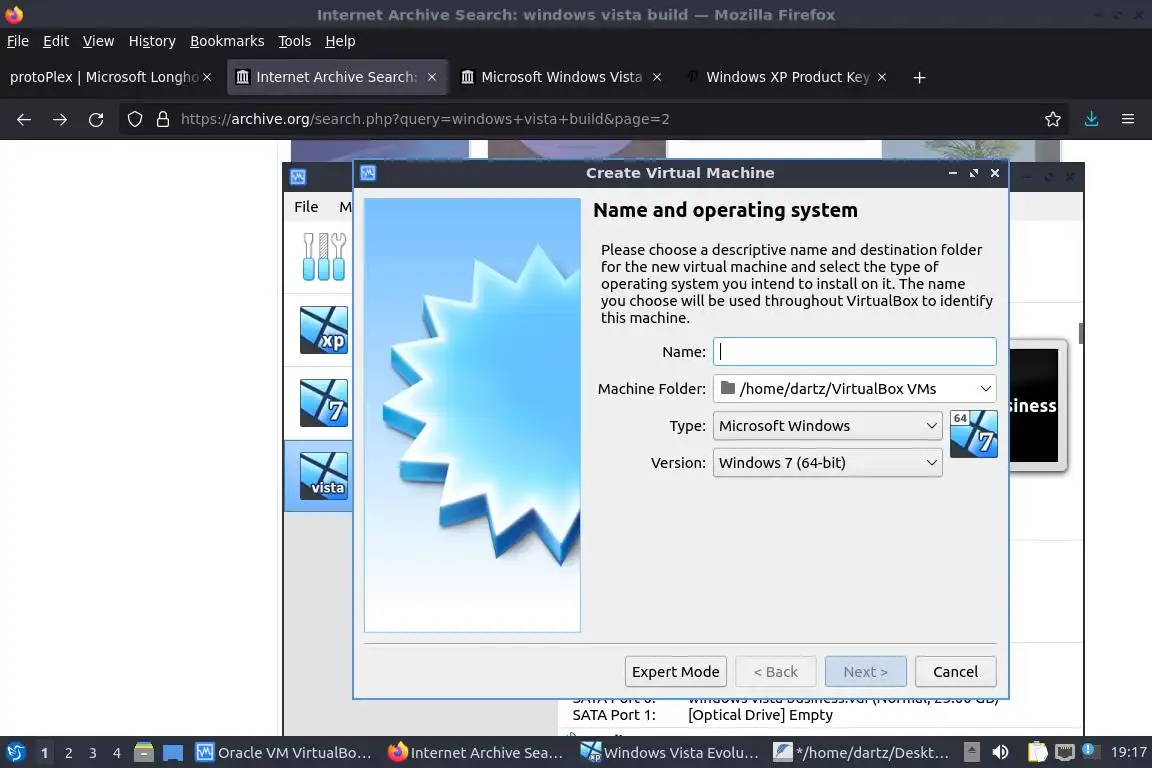The image size is (1152, 768).
Task: Switch to the protoPlex Microsoft Longhorn tab
Action: click(x=103, y=77)
